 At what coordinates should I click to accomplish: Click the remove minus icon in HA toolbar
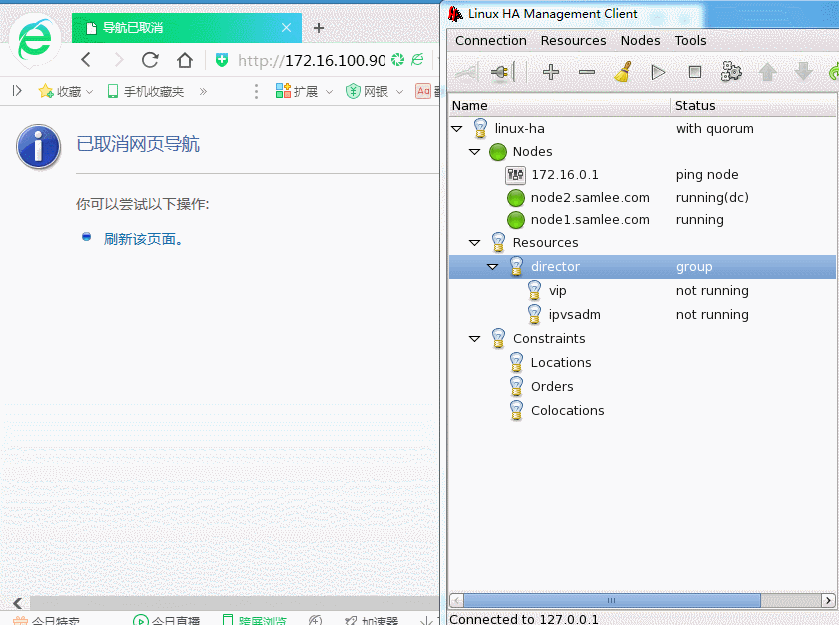(x=587, y=72)
